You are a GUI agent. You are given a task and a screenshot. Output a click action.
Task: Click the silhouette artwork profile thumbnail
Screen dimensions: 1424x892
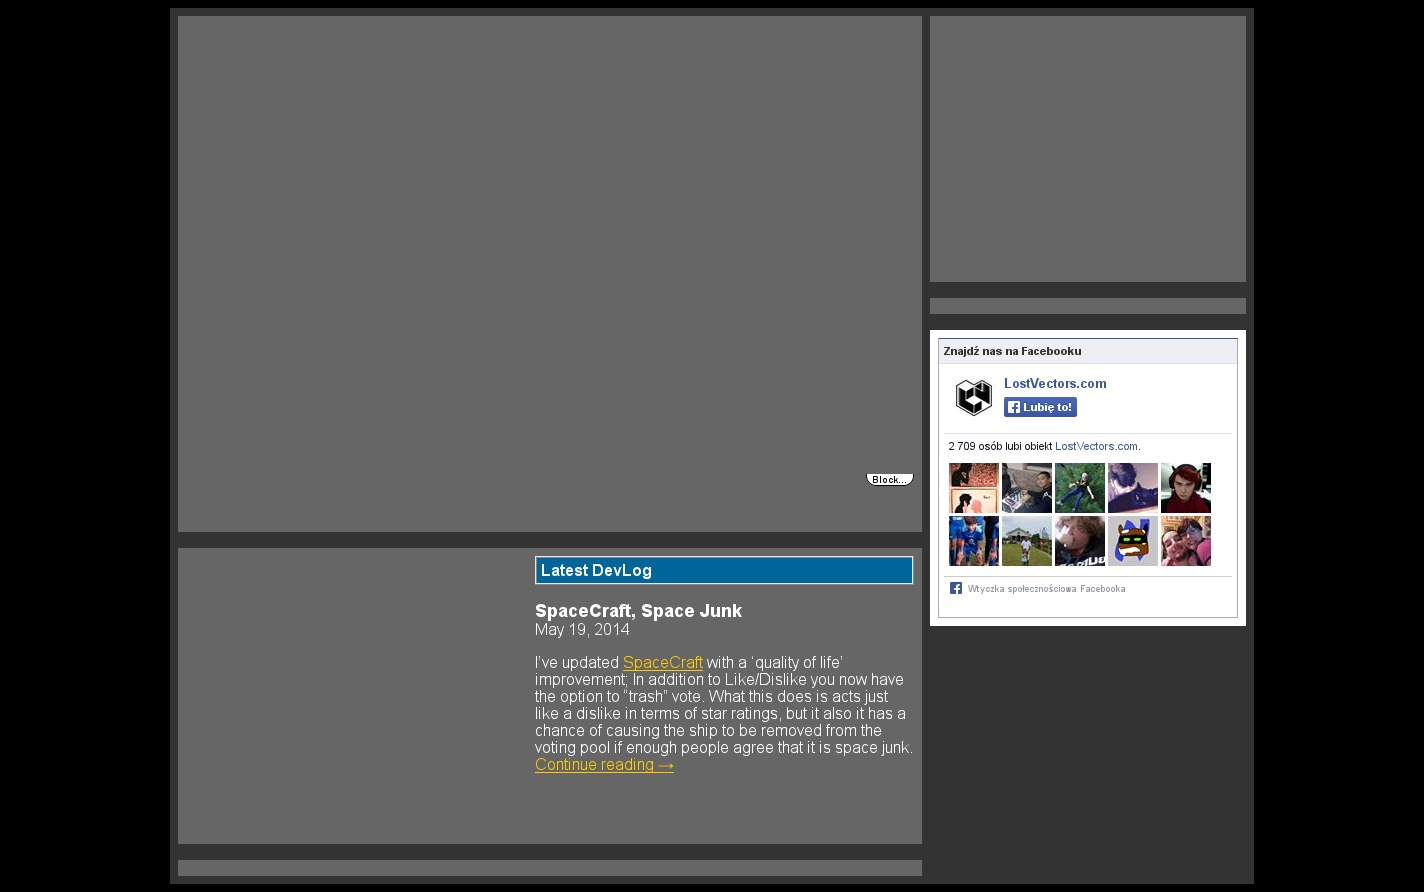pos(973,488)
